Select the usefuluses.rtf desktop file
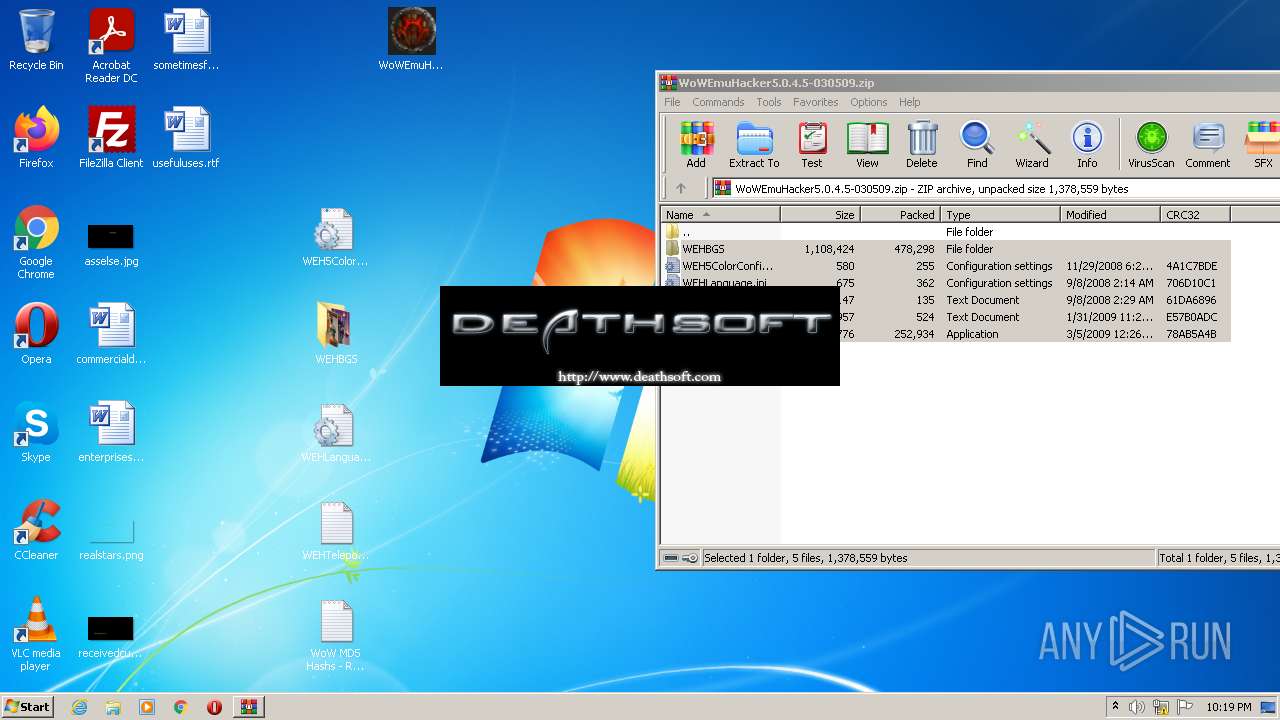This screenshot has width=1280, height=720. point(186,138)
